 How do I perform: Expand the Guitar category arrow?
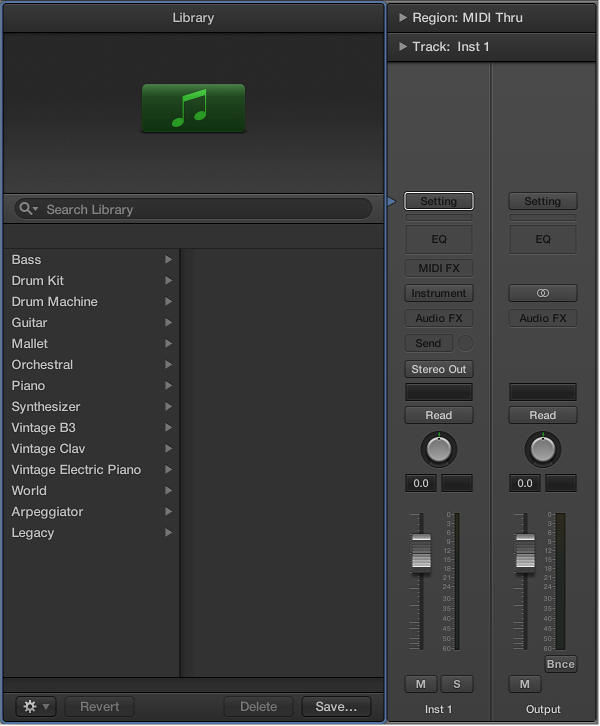click(169, 322)
